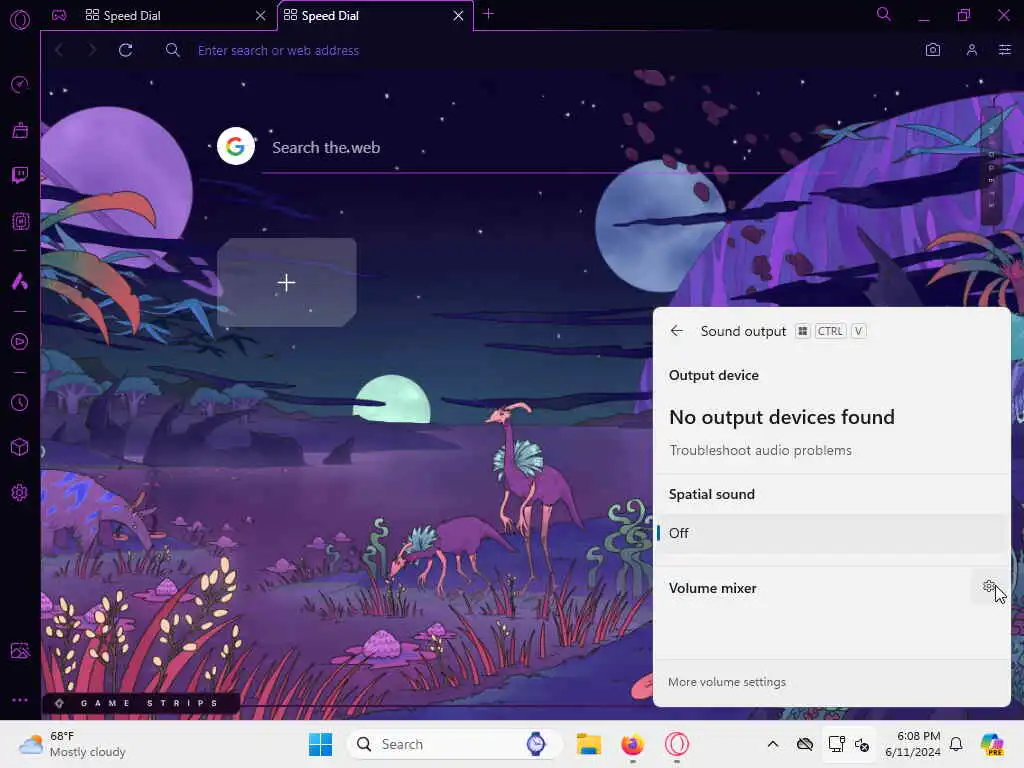Open the notifications bell icon
1024x768 pixels.
956,744
